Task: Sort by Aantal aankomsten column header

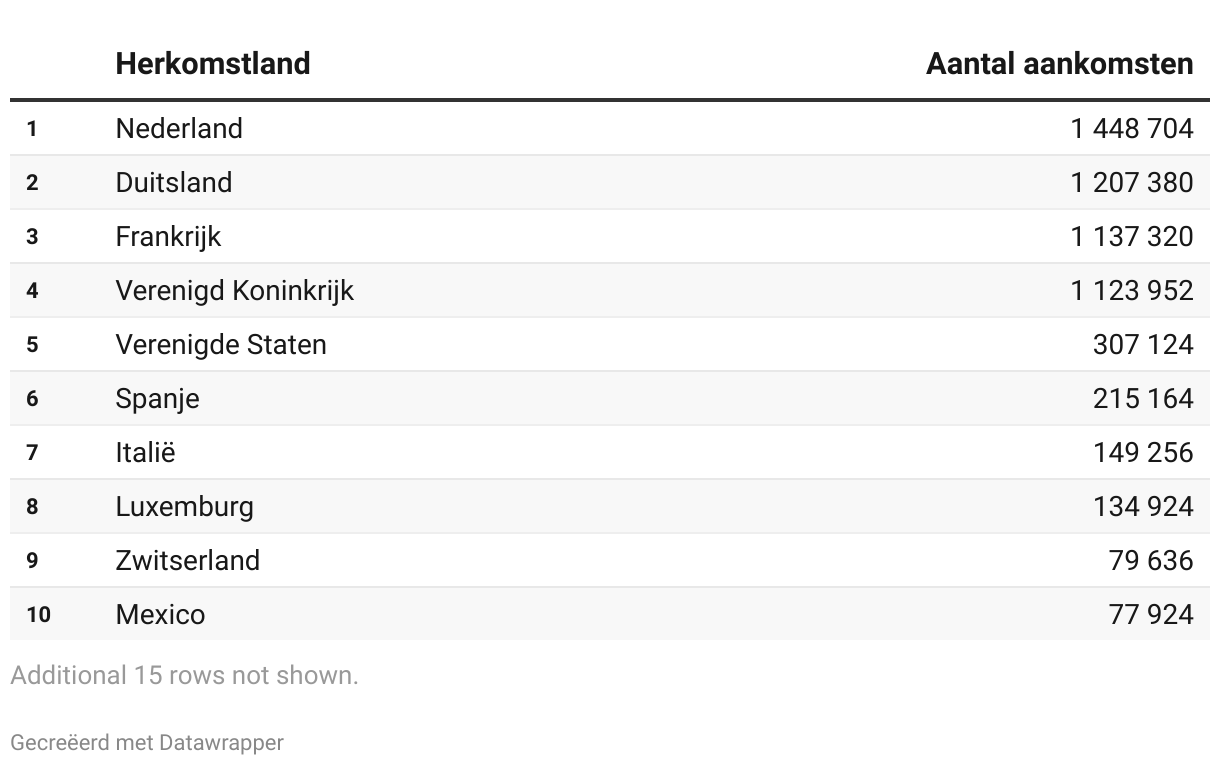Action: click(x=1059, y=64)
